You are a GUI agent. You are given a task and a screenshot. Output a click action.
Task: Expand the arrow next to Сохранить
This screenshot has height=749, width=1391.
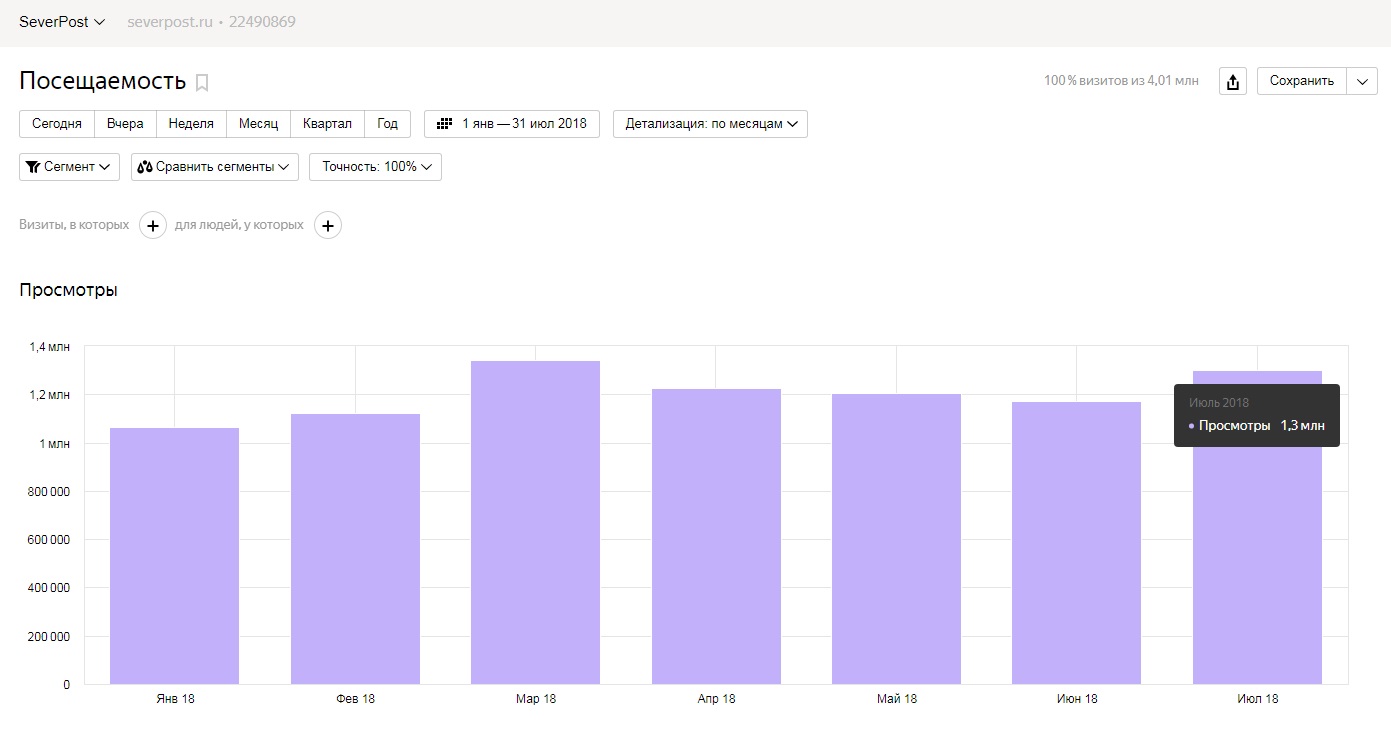[x=1362, y=82]
